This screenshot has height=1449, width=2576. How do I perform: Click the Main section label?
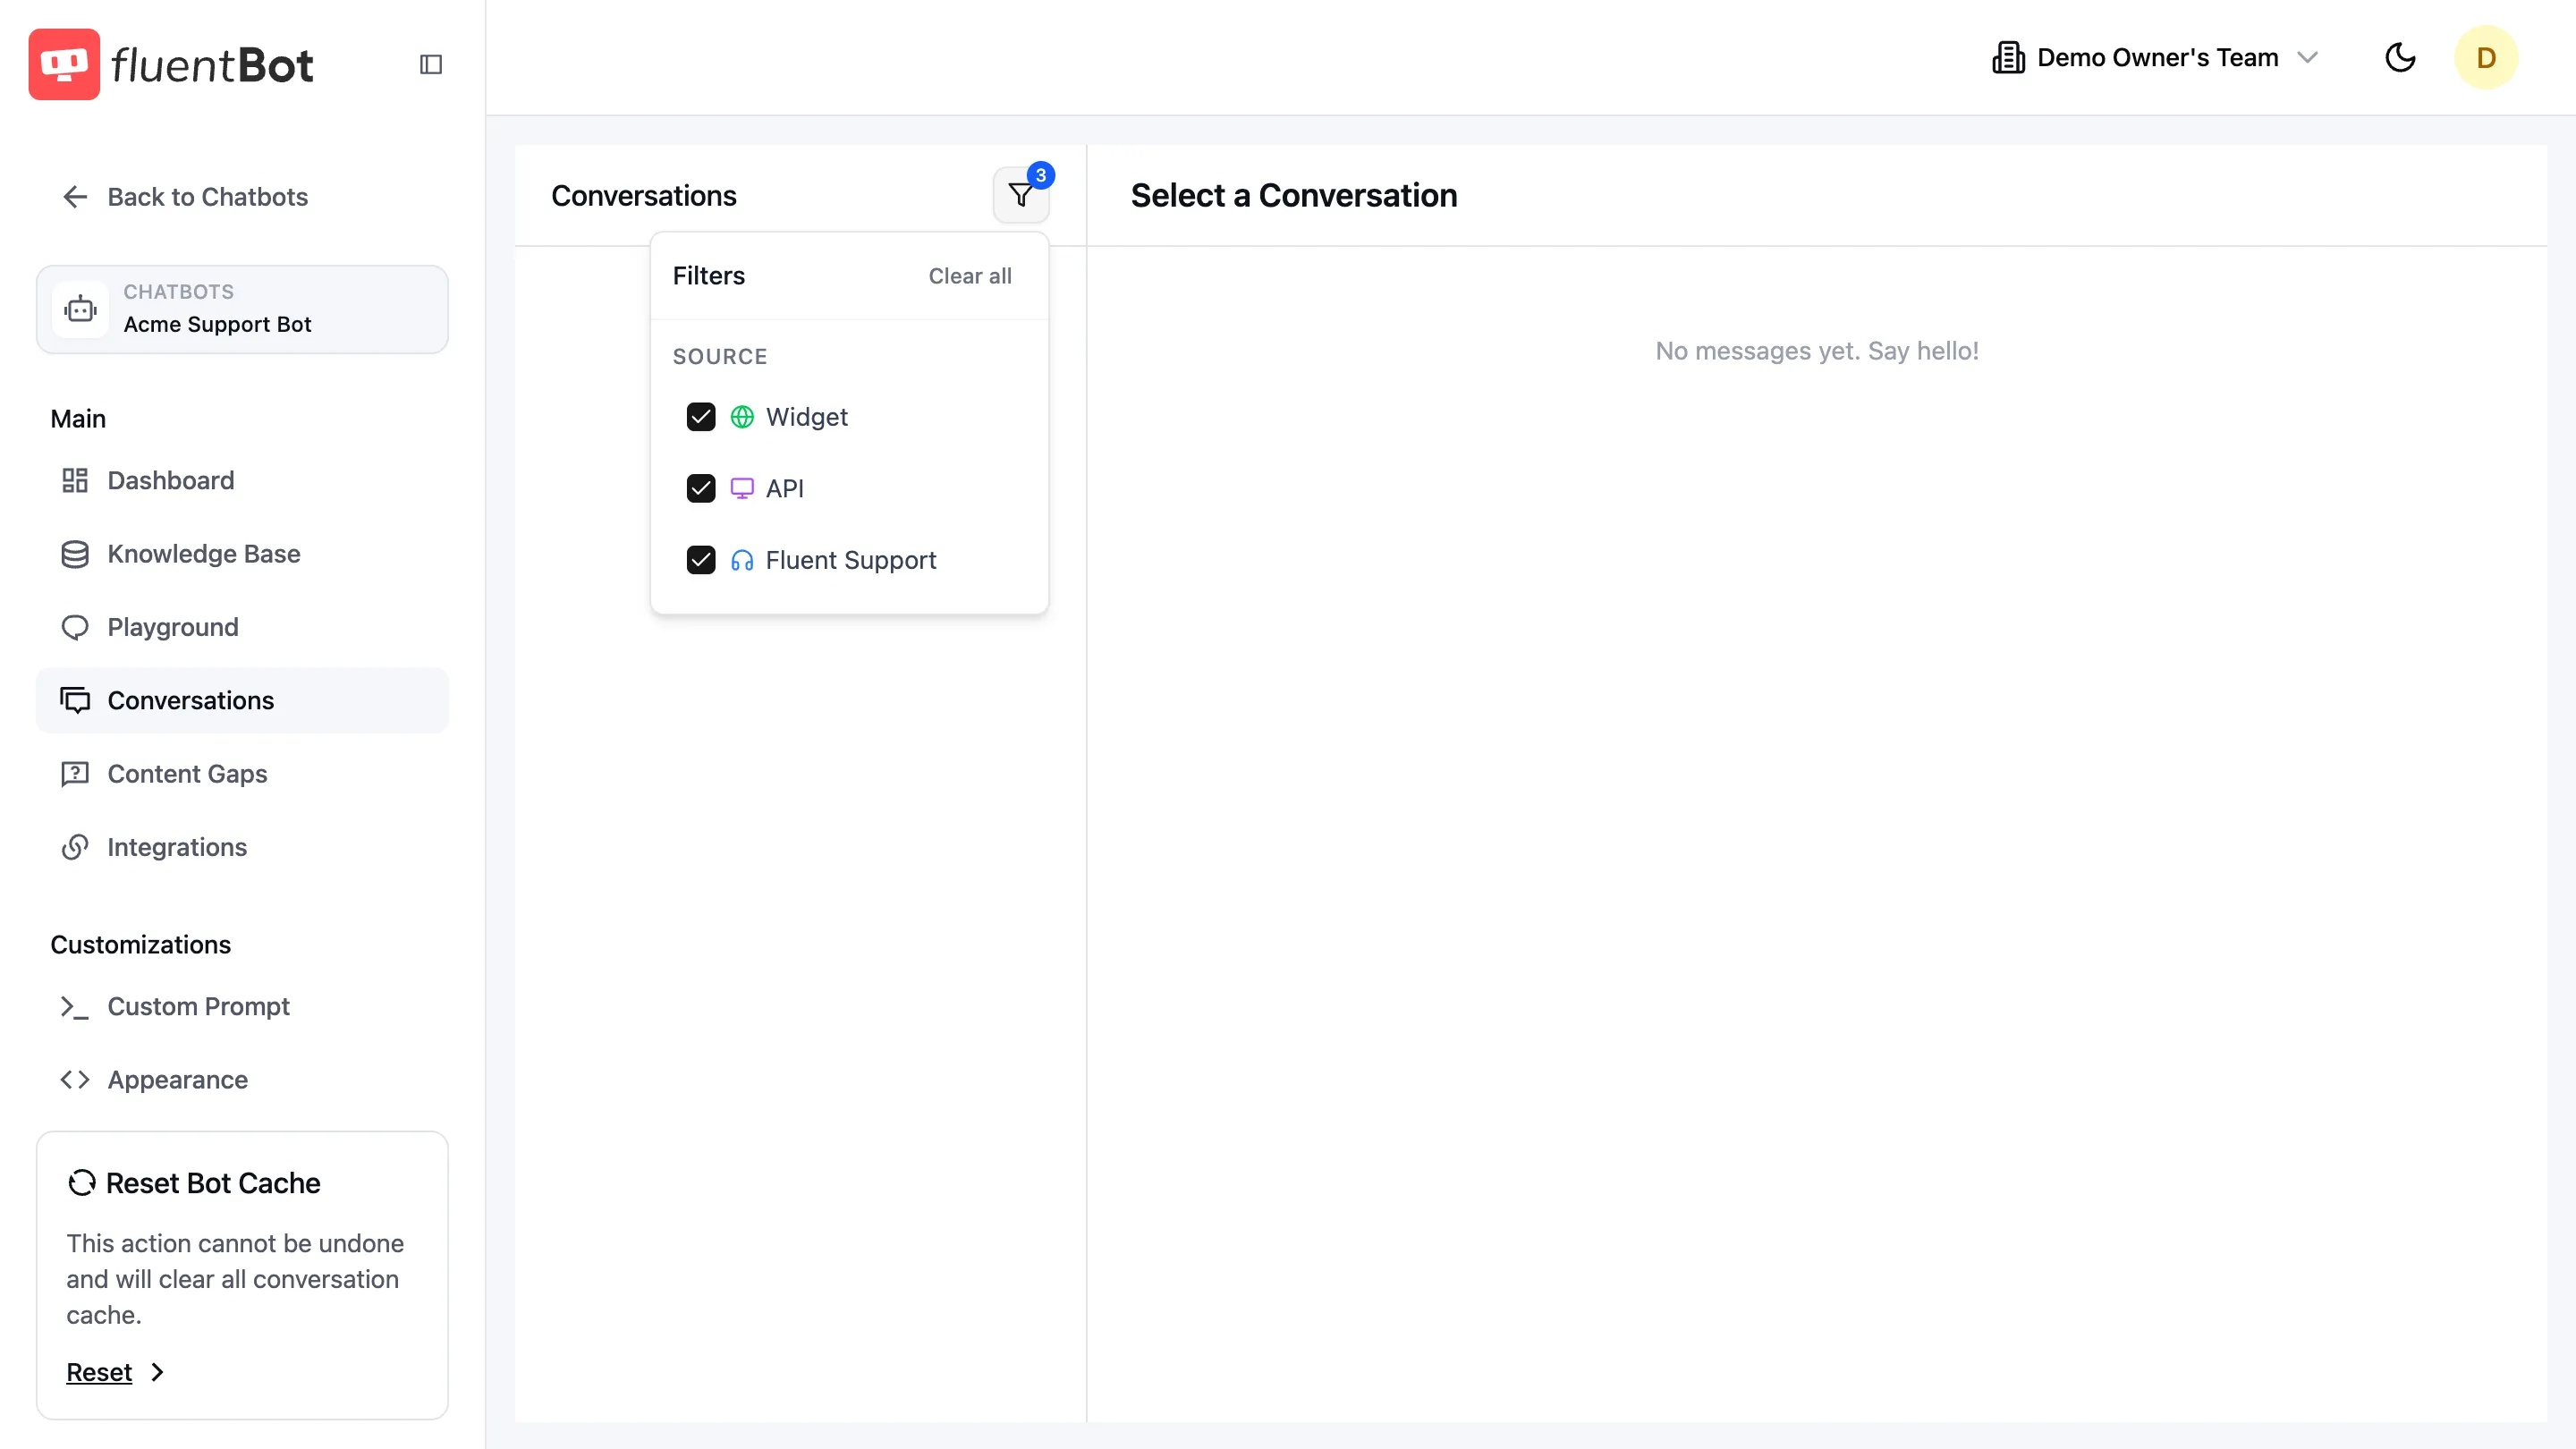click(78, 419)
